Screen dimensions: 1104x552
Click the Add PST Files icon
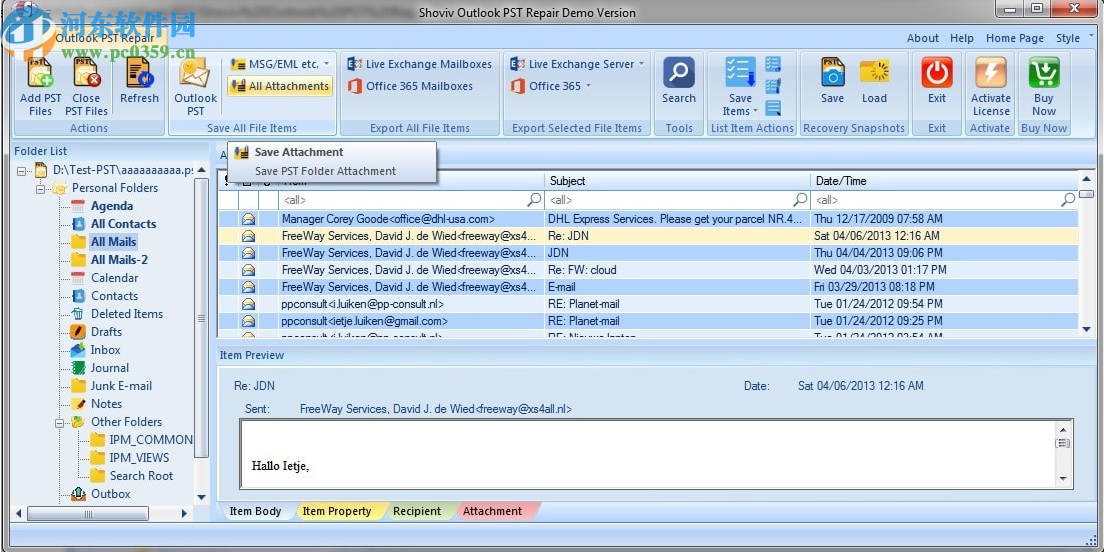tap(40, 76)
